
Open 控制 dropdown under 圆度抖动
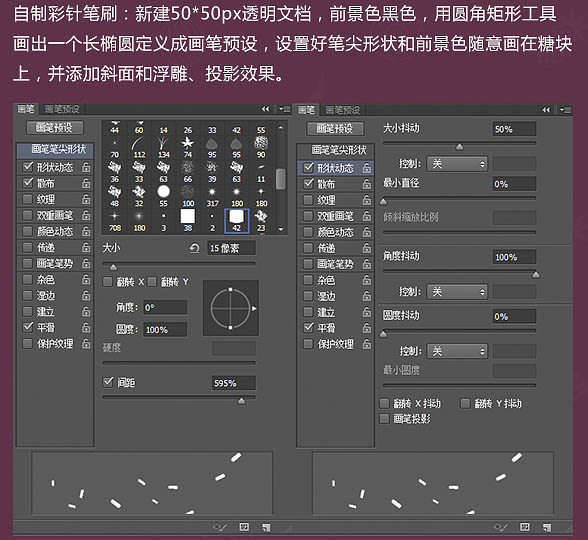(458, 351)
